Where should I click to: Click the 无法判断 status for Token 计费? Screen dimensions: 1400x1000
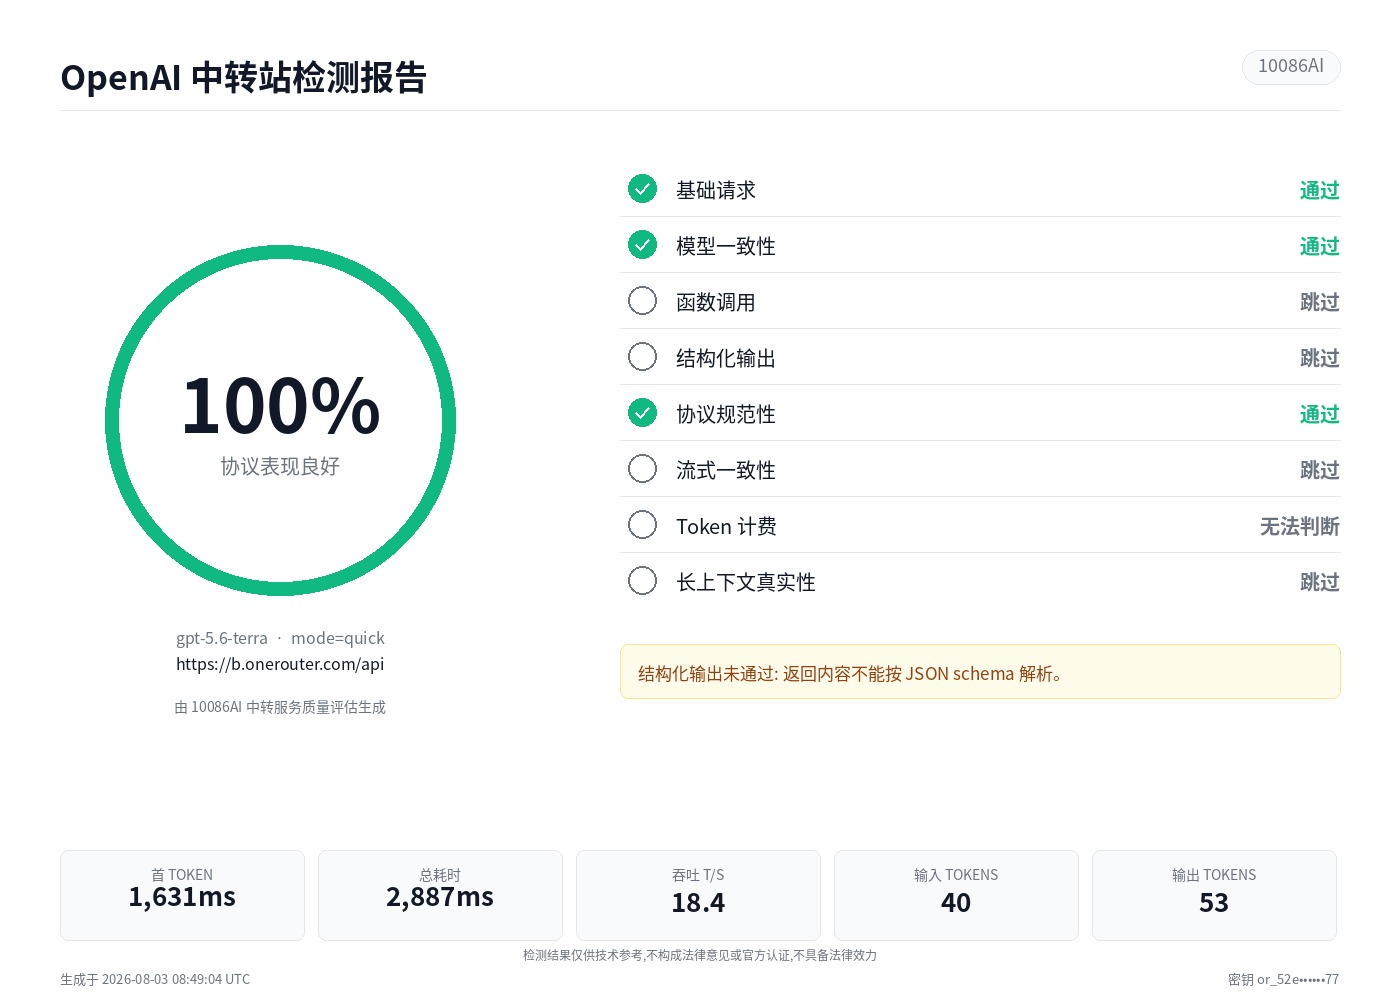coord(1300,526)
